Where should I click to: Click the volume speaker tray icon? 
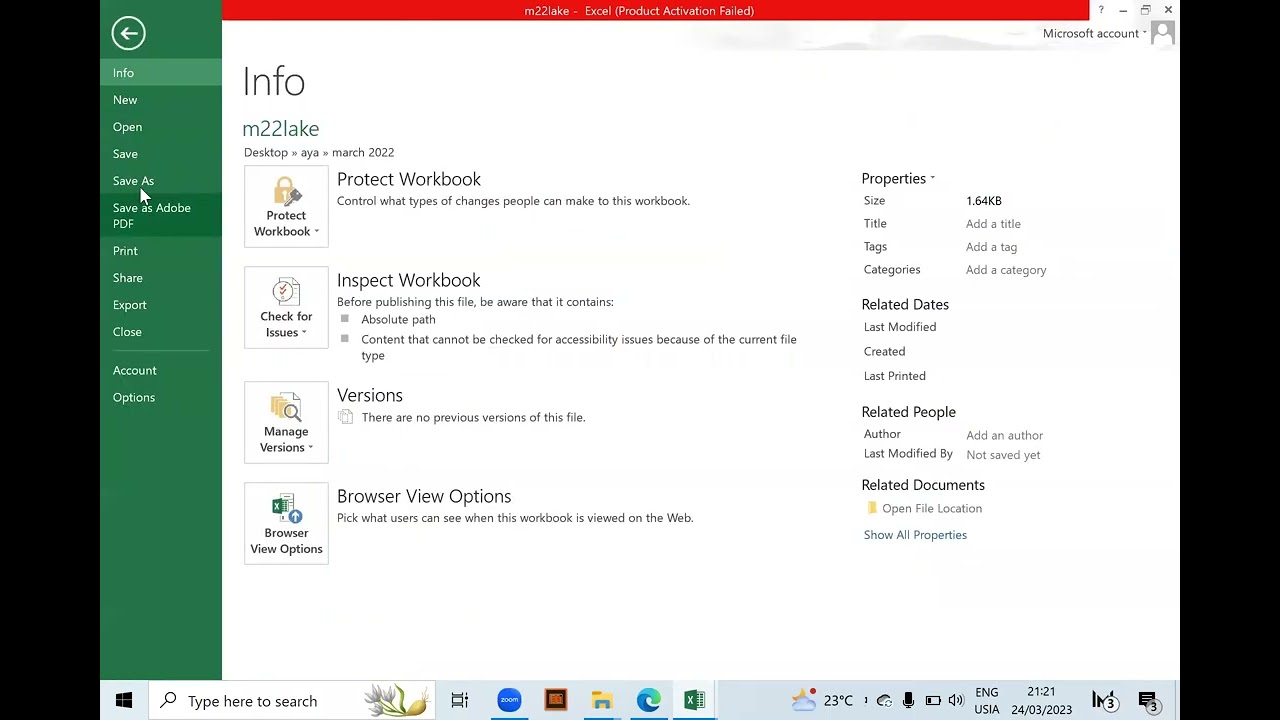956,701
